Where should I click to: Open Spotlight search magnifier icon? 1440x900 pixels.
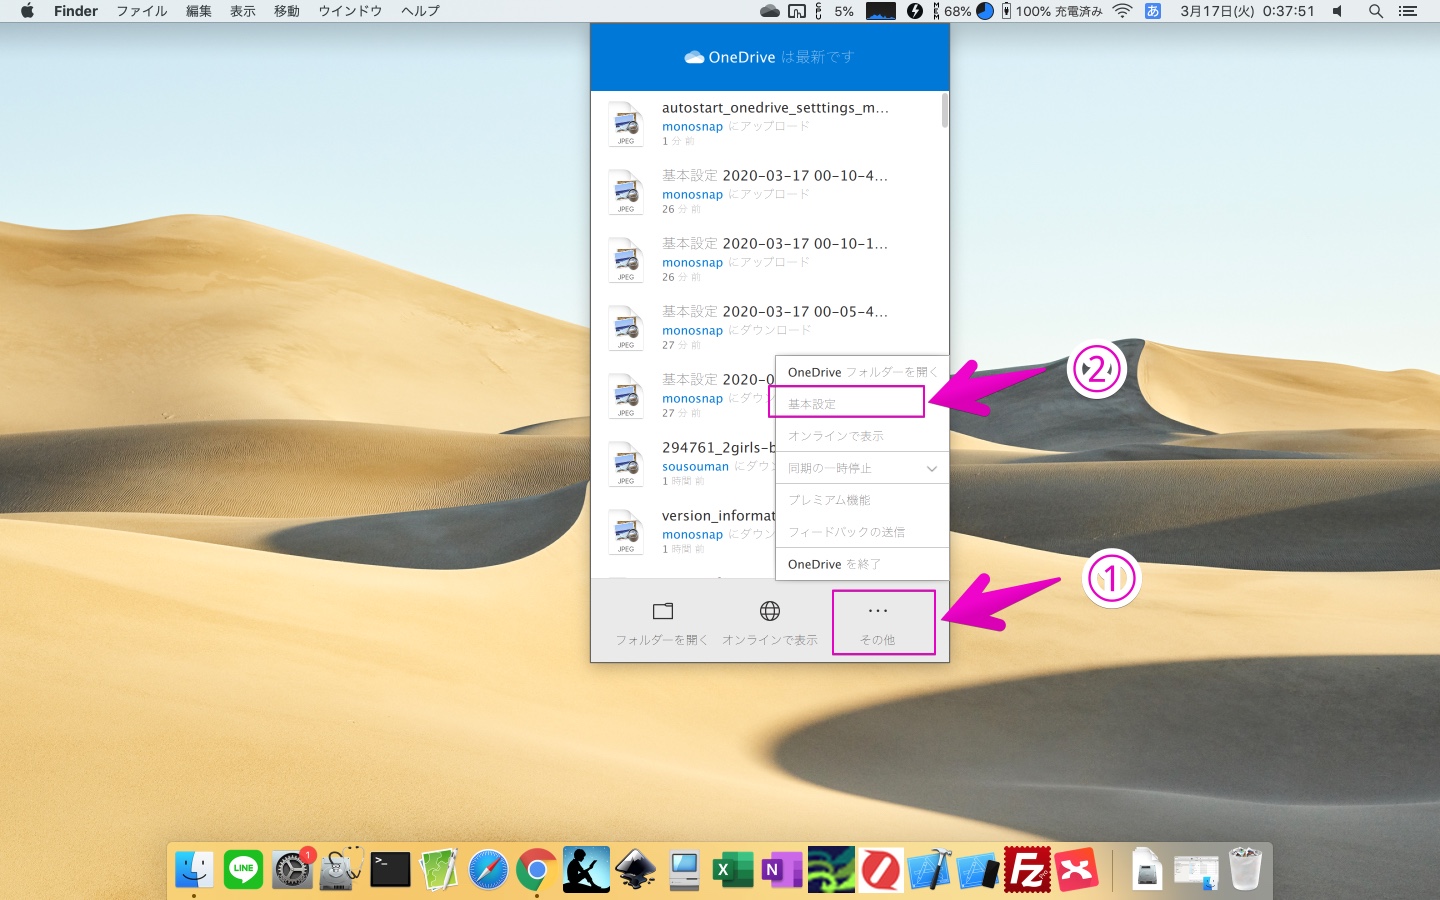tap(1376, 11)
